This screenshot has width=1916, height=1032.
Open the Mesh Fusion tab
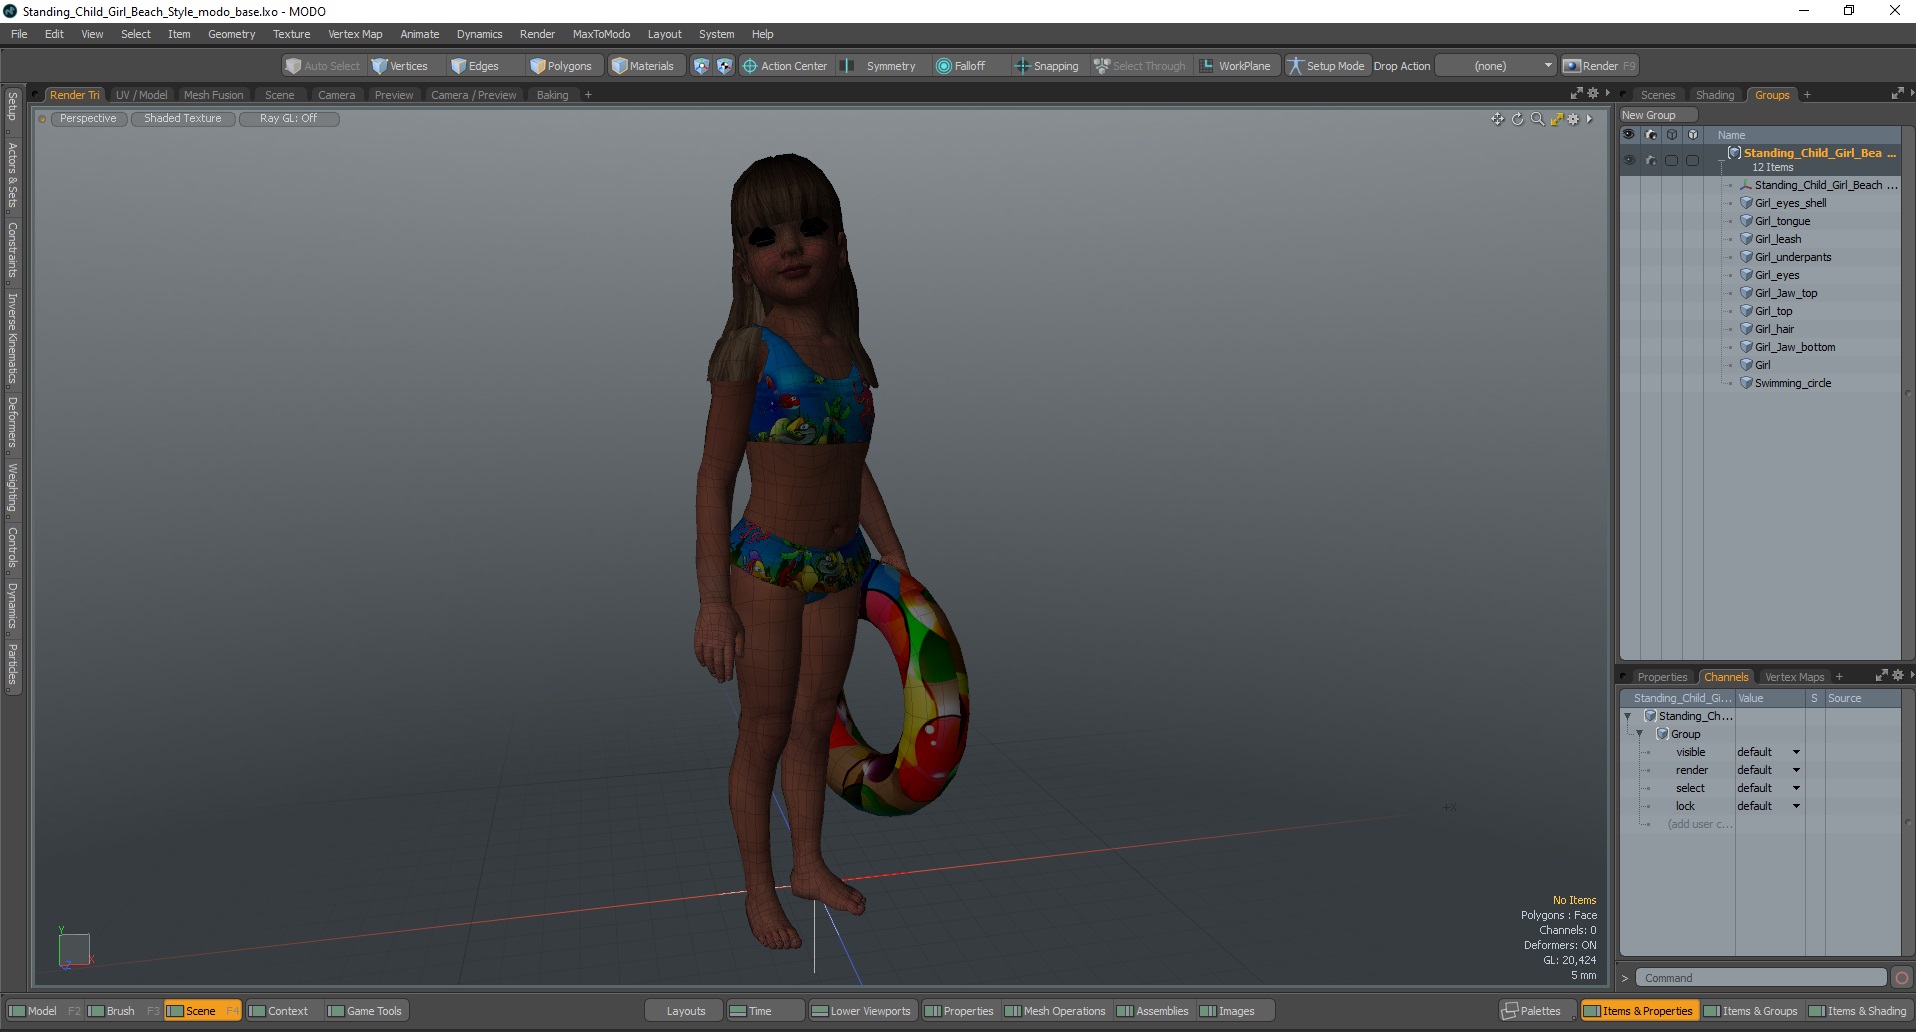(x=213, y=95)
